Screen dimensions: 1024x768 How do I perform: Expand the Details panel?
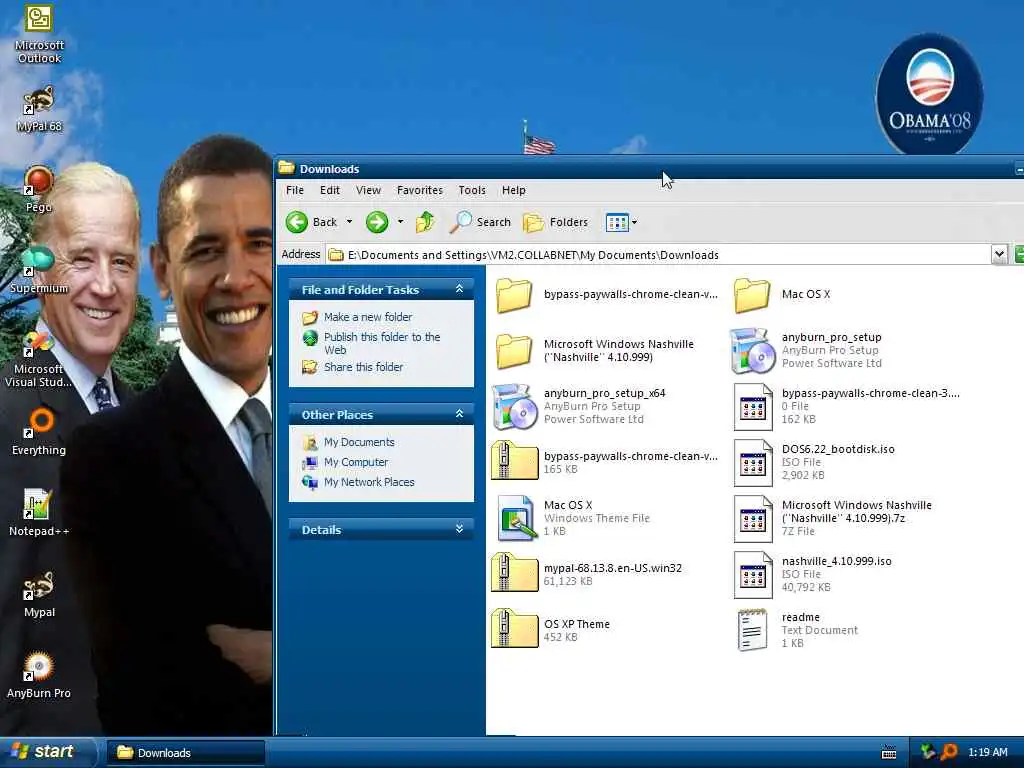pos(459,529)
